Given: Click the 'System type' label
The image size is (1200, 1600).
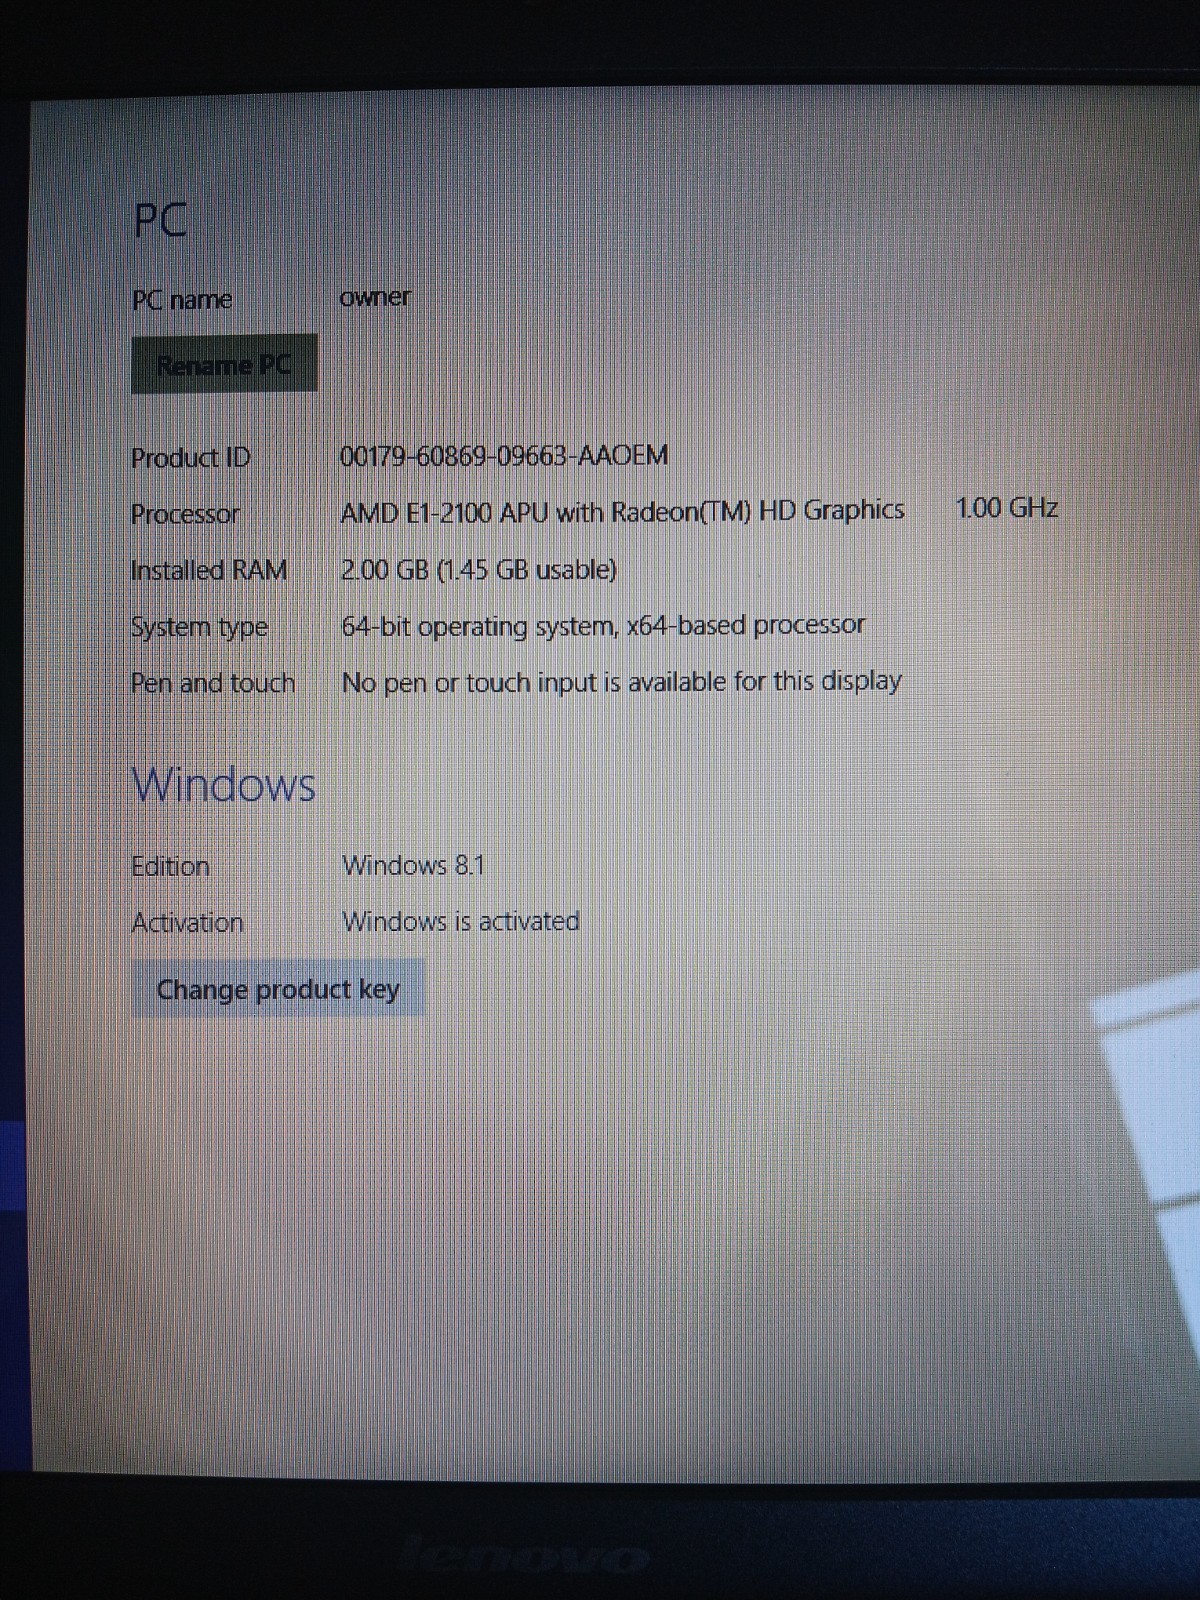Looking at the screenshot, I should [200, 627].
